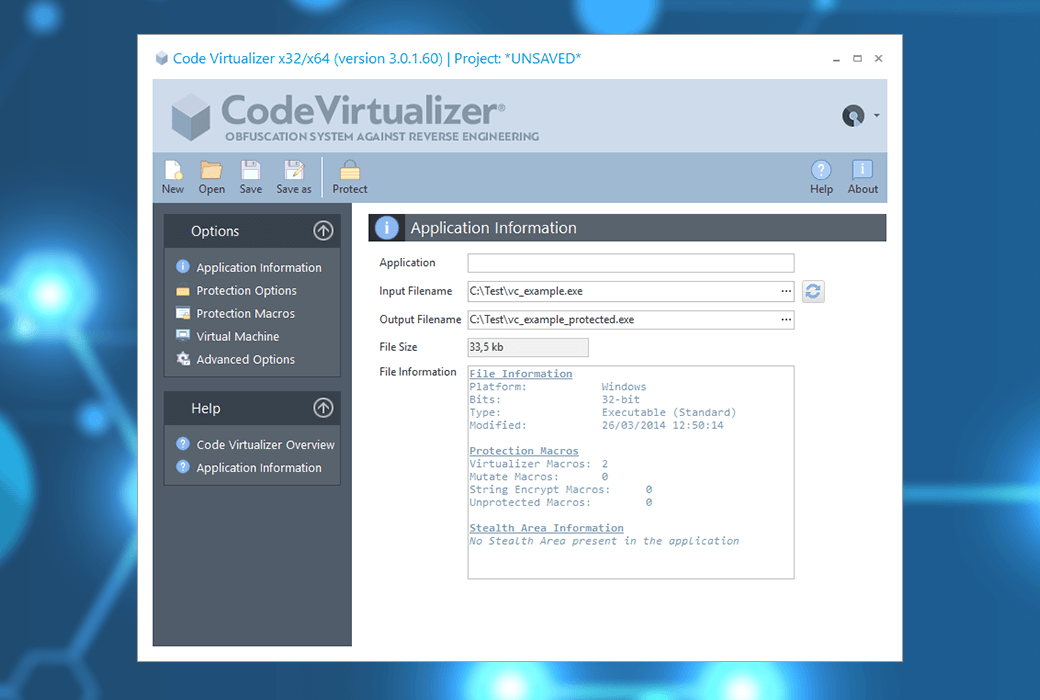Save the current project

[x=250, y=176]
